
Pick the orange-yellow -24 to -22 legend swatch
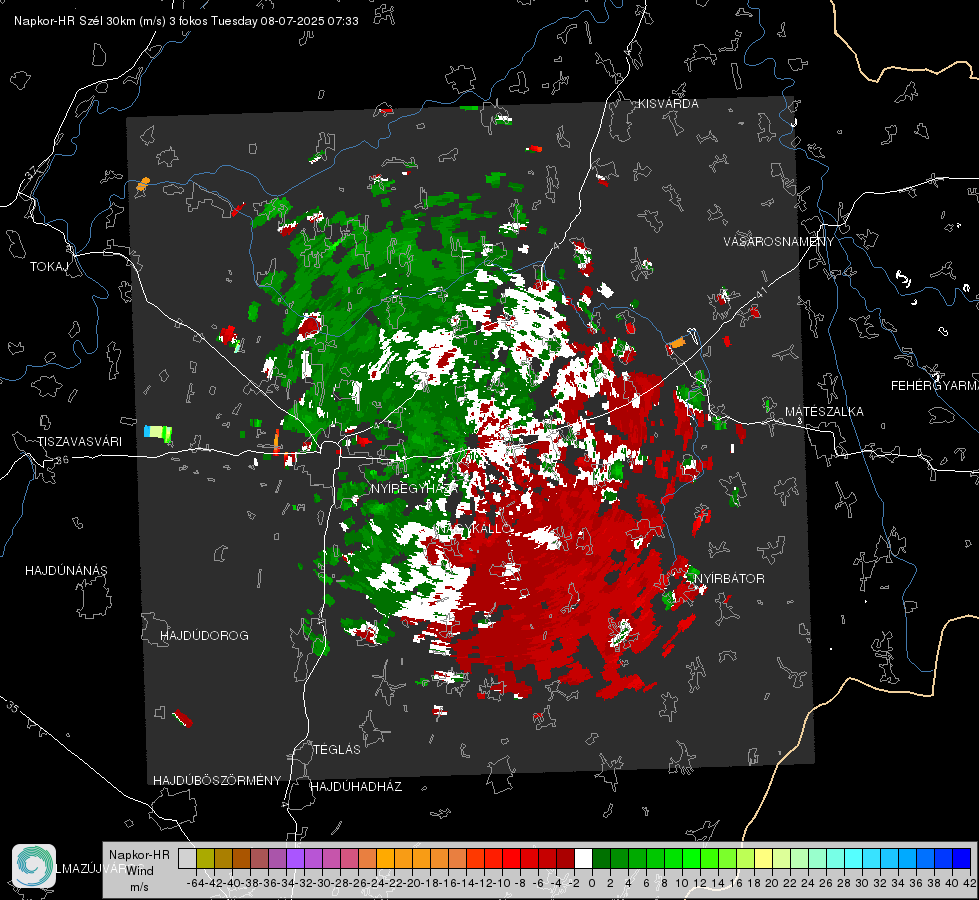pyautogui.click(x=385, y=858)
